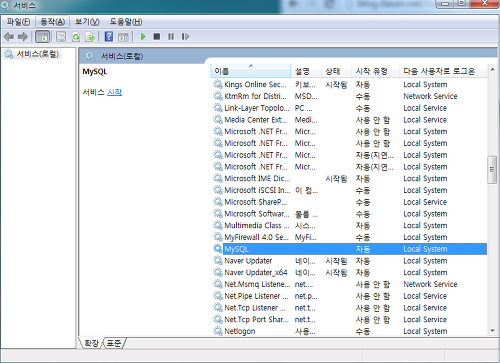
Task: Stop the service with the square stop icon
Action: 157,36
